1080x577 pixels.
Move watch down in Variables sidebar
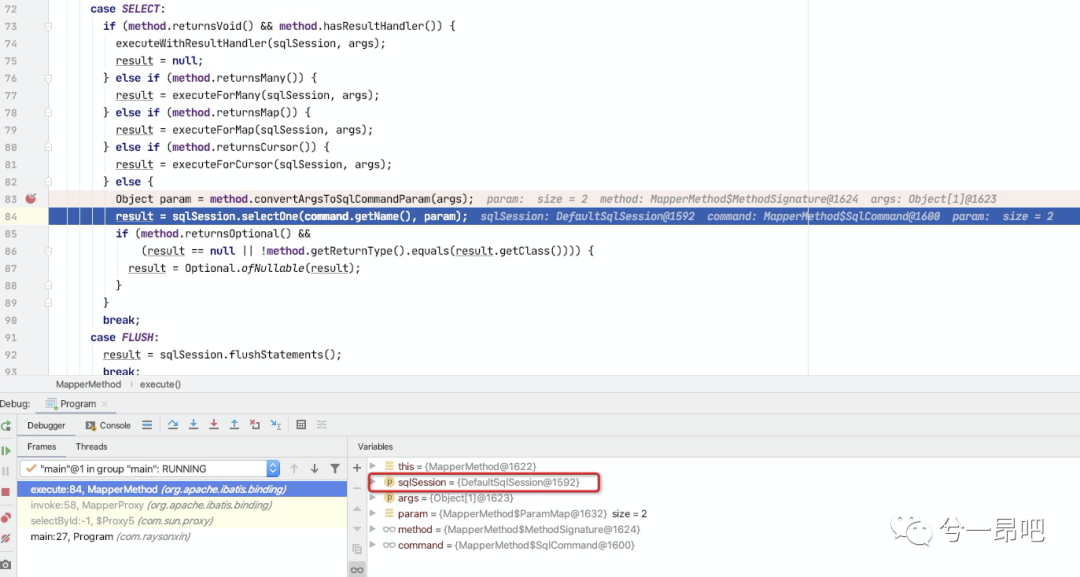click(x=357, y=529)
